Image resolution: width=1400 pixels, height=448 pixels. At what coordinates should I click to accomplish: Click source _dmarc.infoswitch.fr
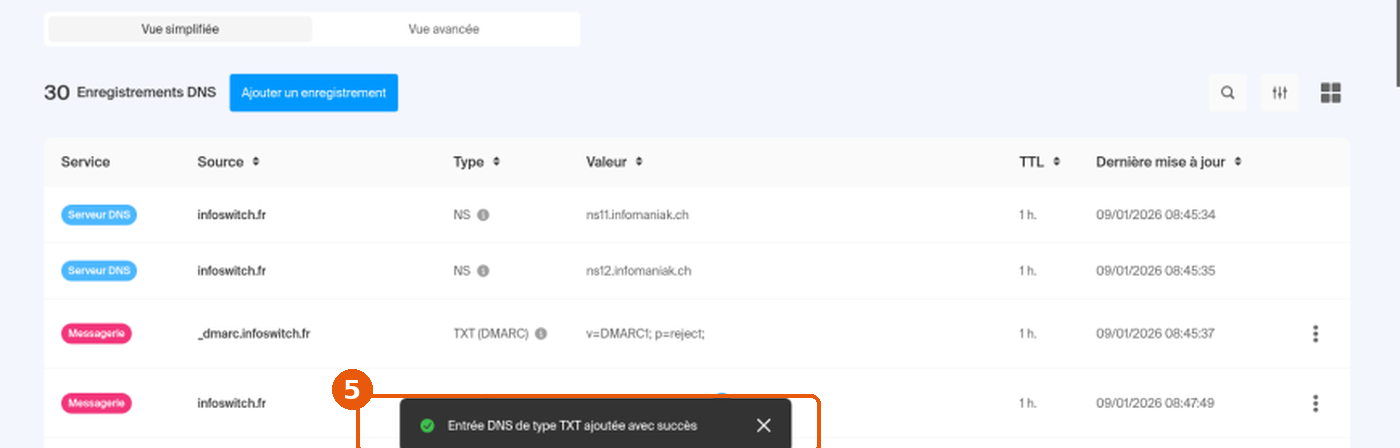pos(254,334)
